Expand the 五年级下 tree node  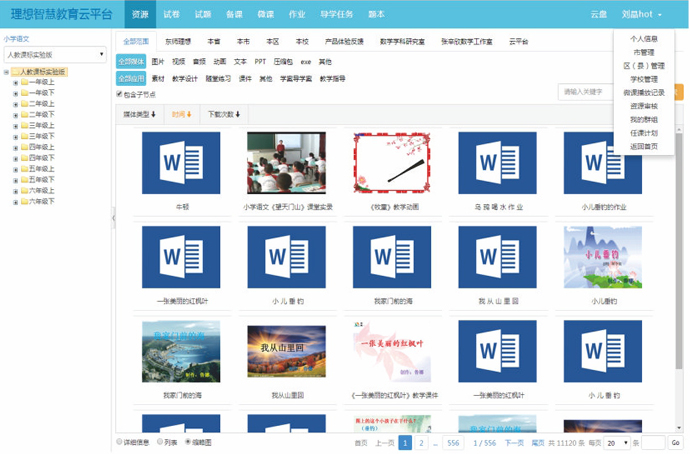pos(15,180)
